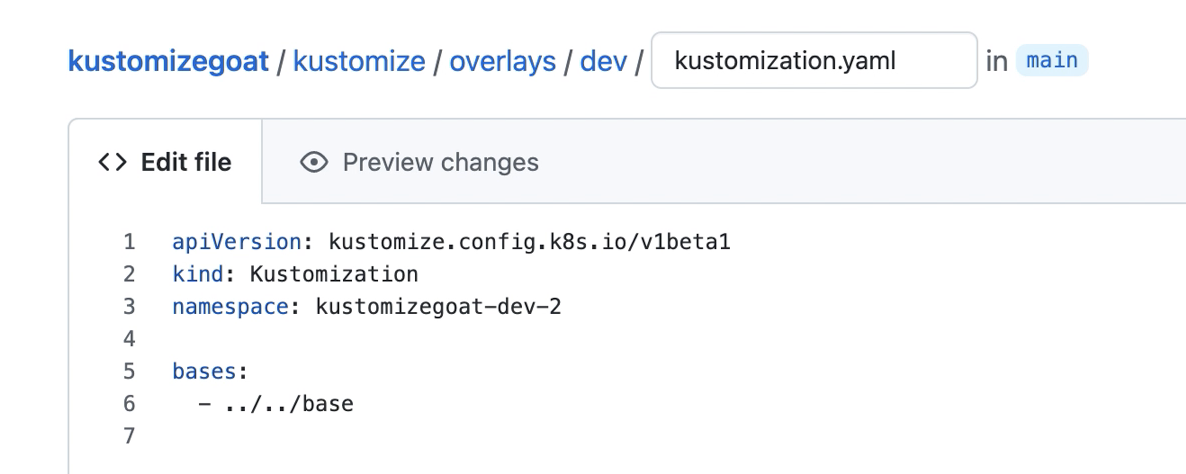
Task: Click line number 4 in gutter
Action: pos(129,339)
